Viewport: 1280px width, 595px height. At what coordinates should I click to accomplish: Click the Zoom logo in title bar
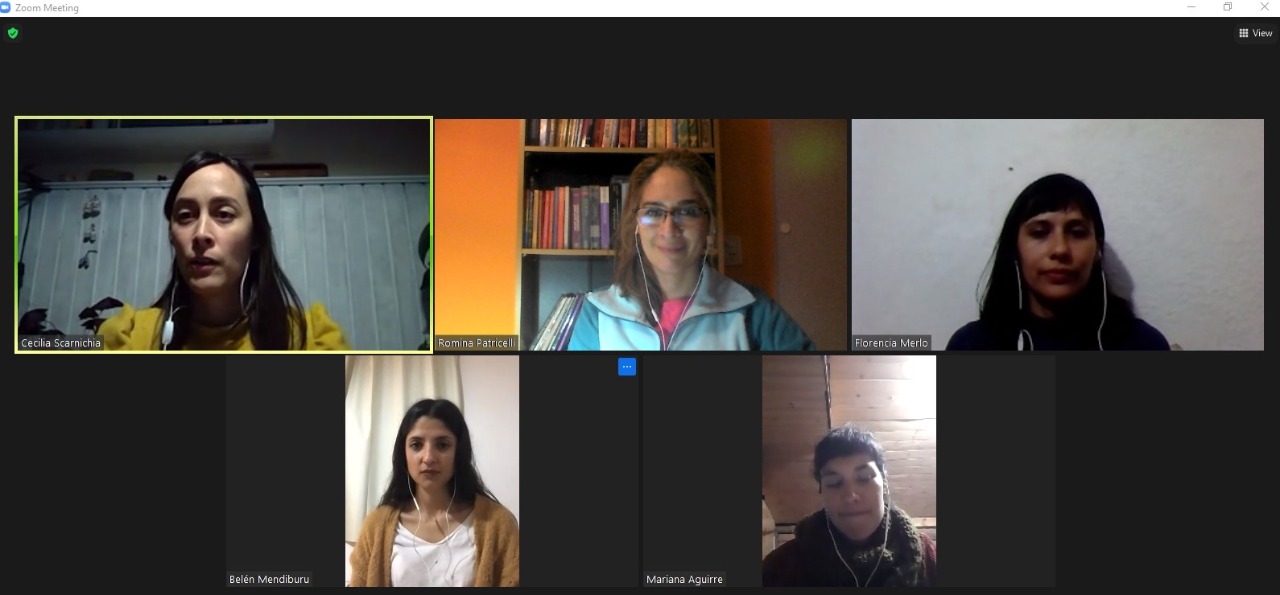pyautogui.click(x=5, y=7)
